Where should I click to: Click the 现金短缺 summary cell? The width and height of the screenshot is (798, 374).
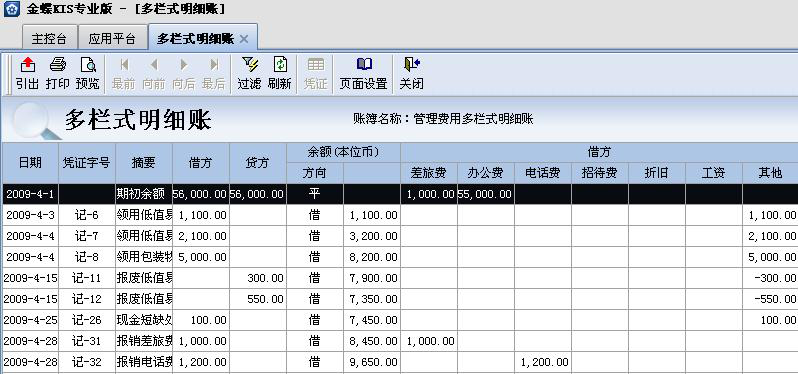click(144, 320)
